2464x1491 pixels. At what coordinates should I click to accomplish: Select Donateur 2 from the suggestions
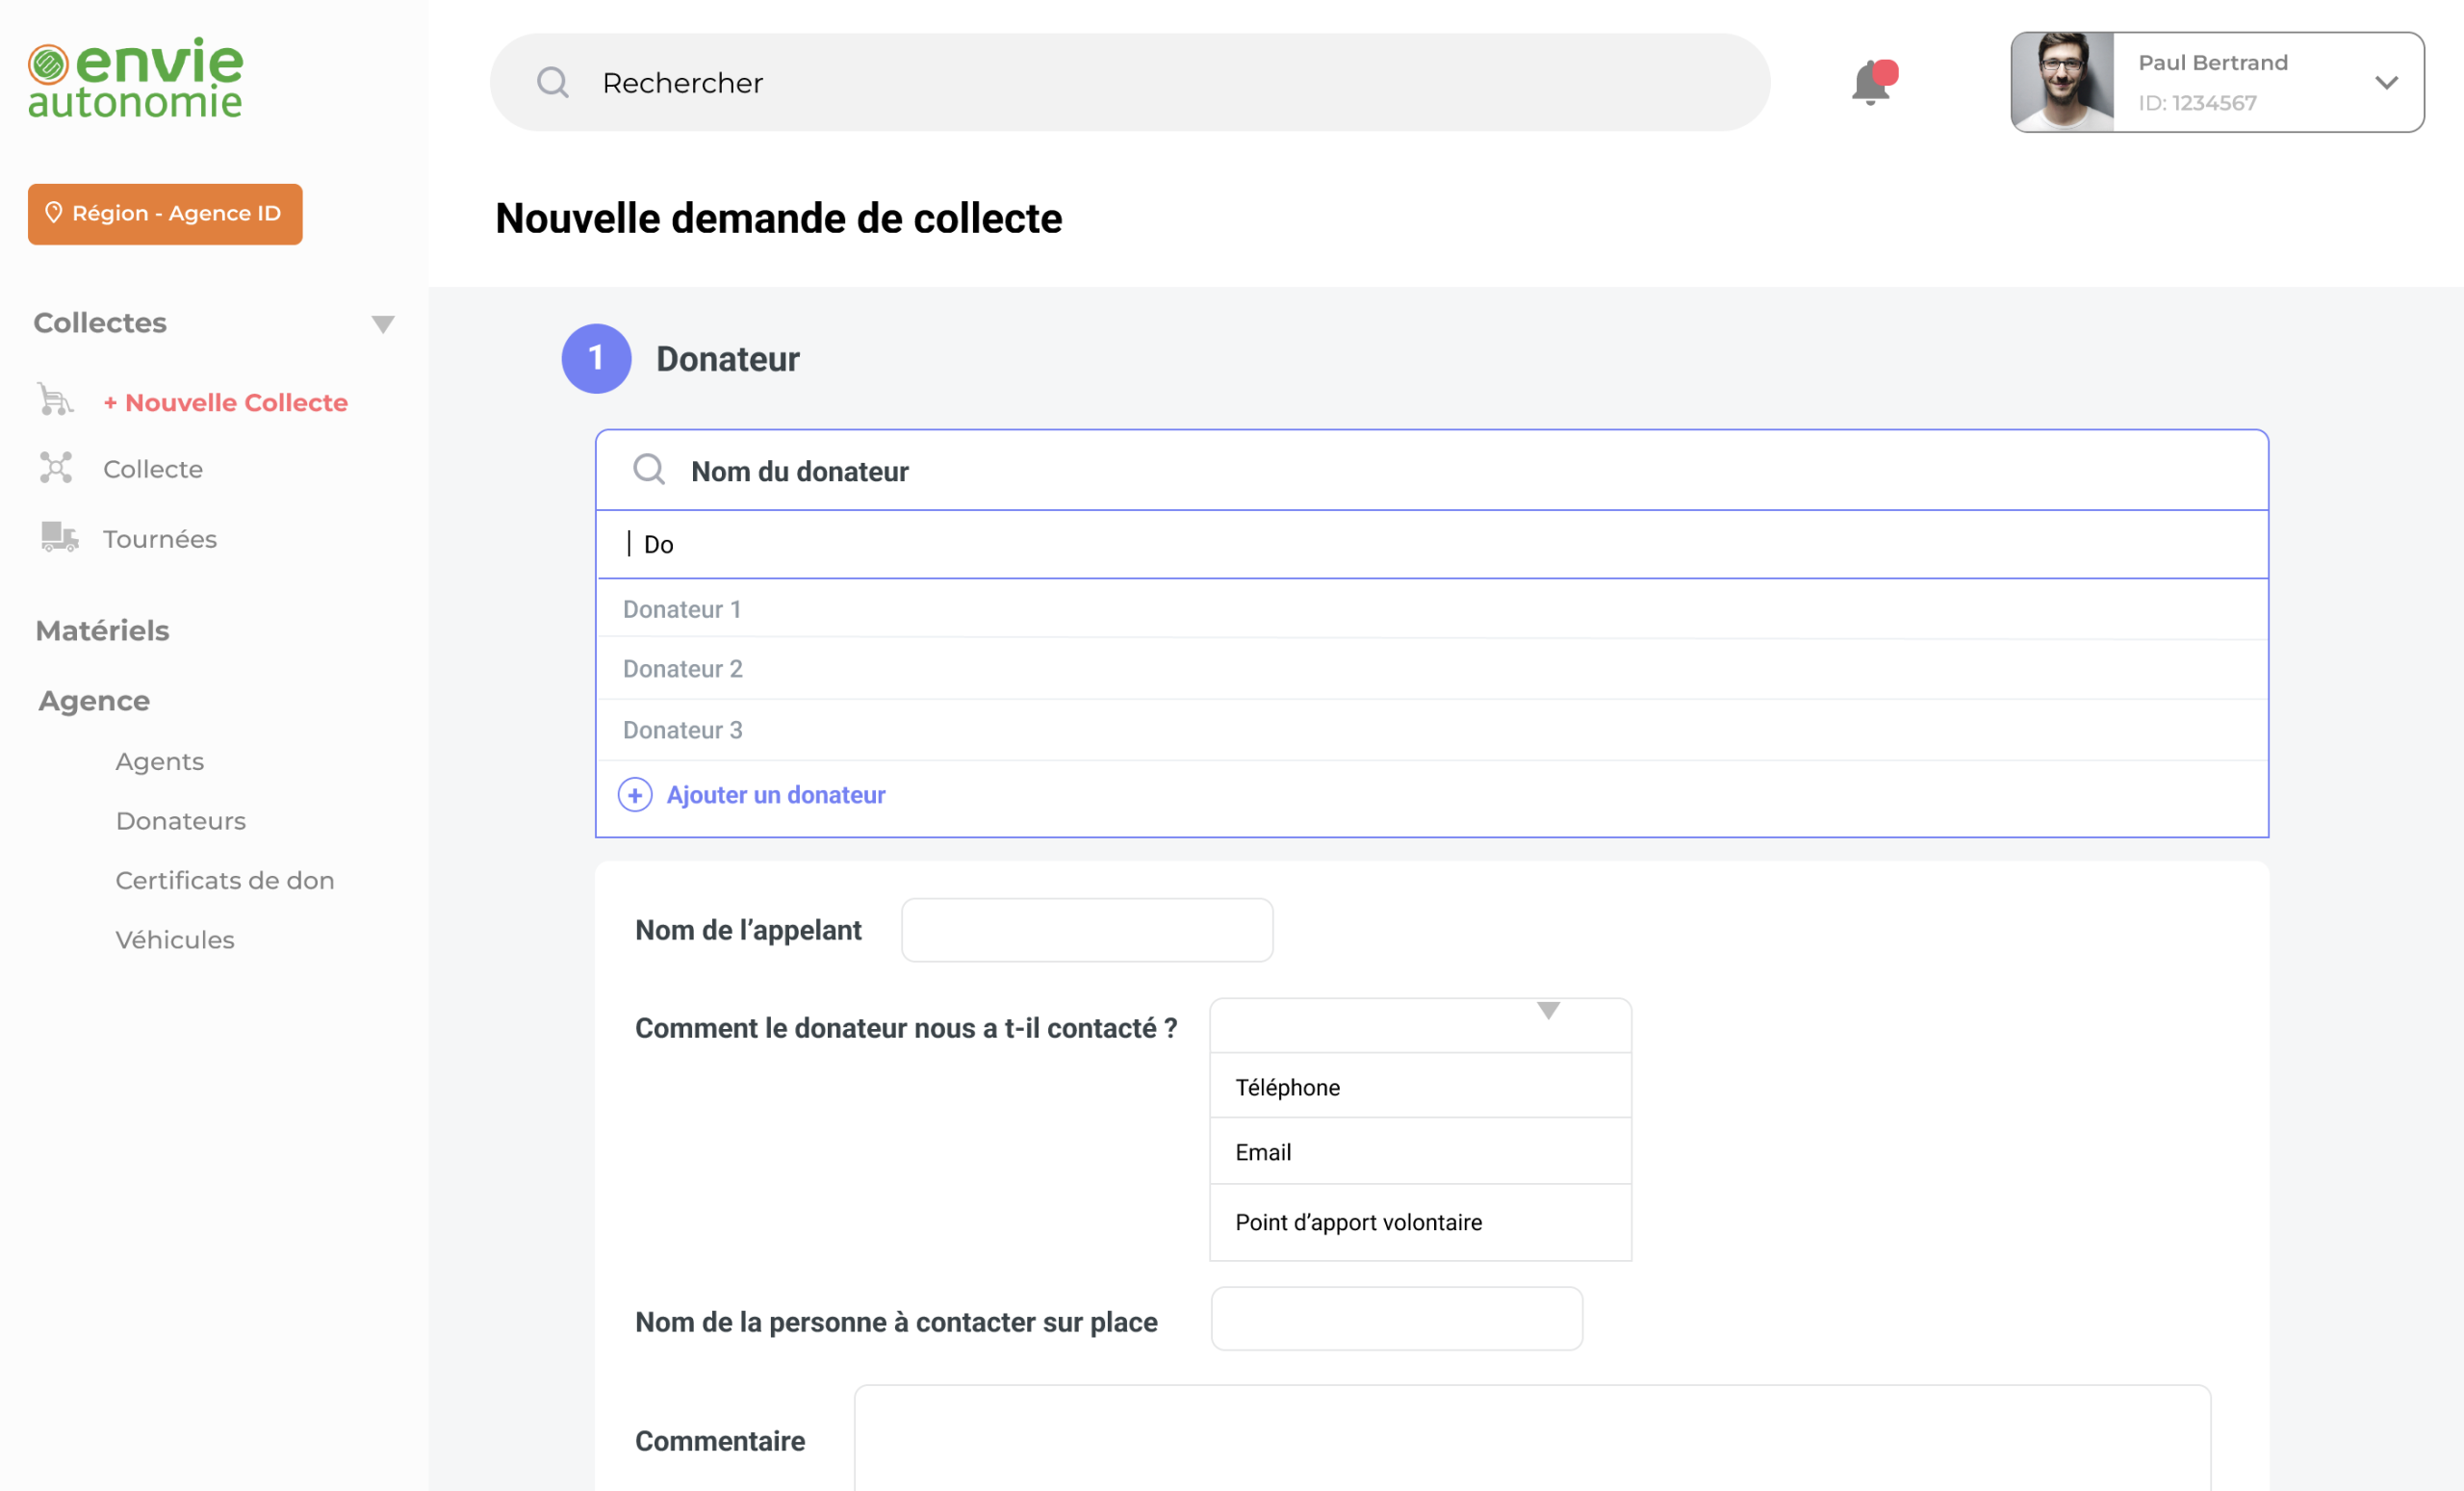(682, 668)
